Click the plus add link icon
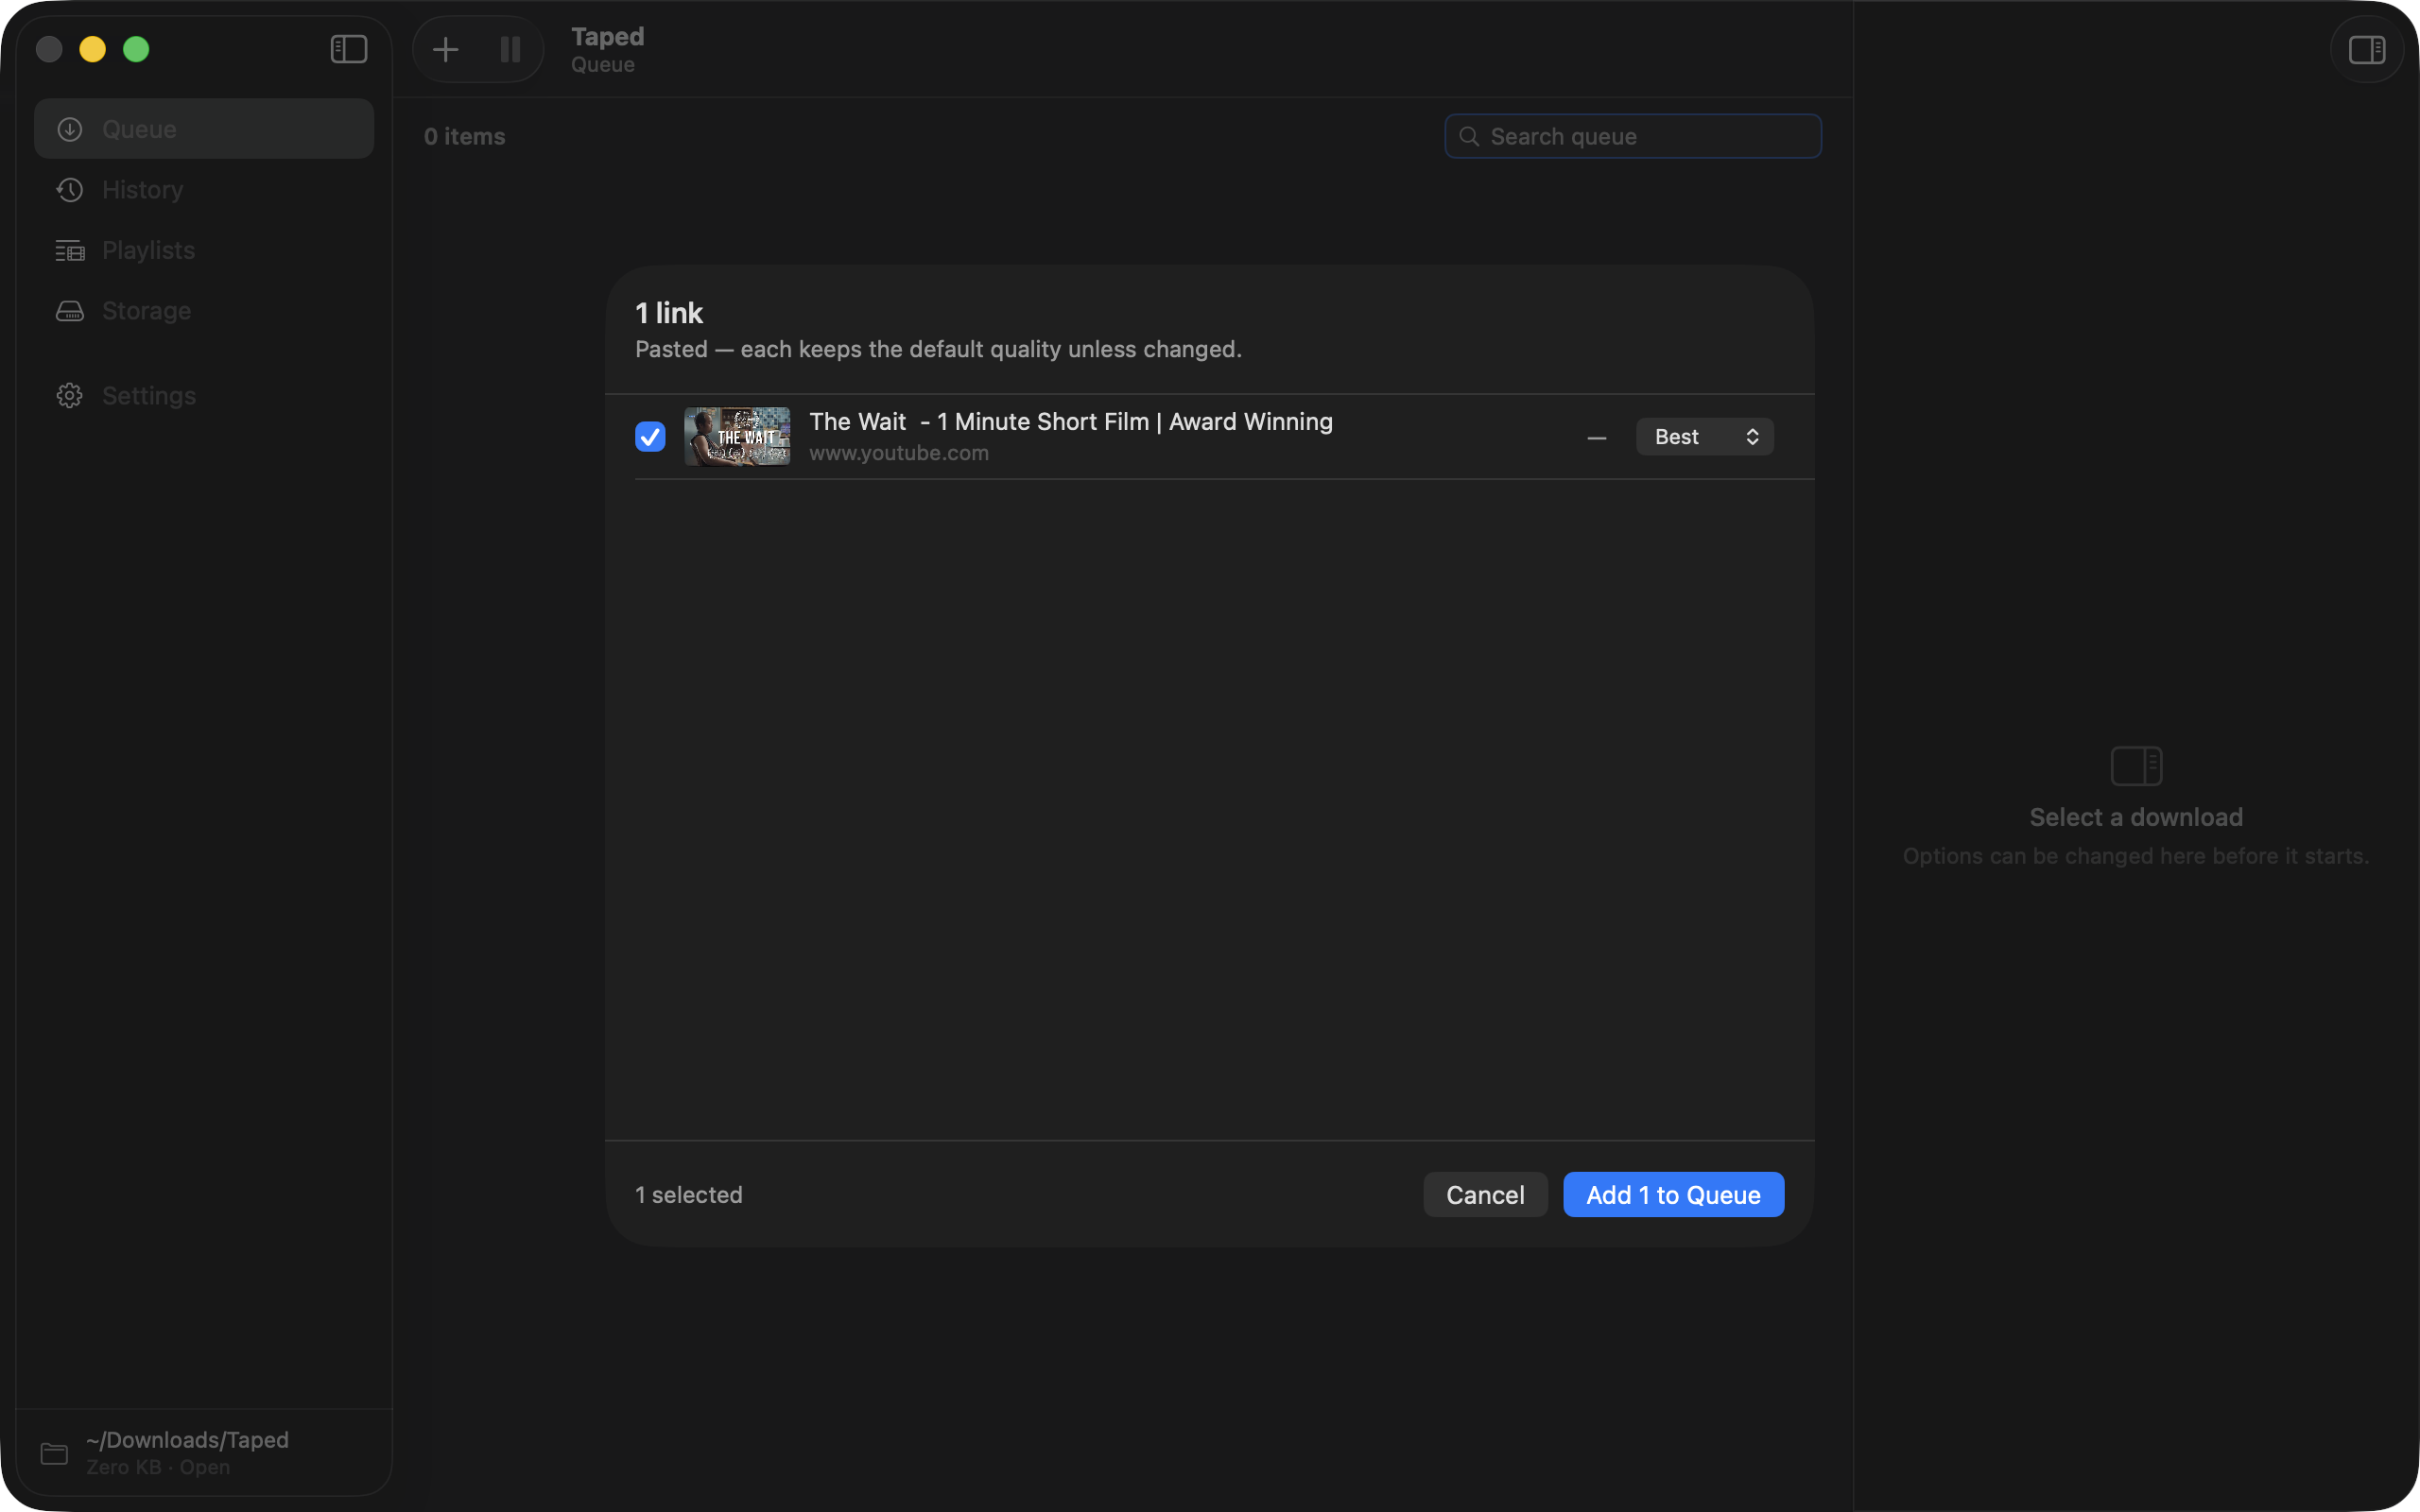Image resolution: width=2420 pixels, height=1512 pixels. 445,49
